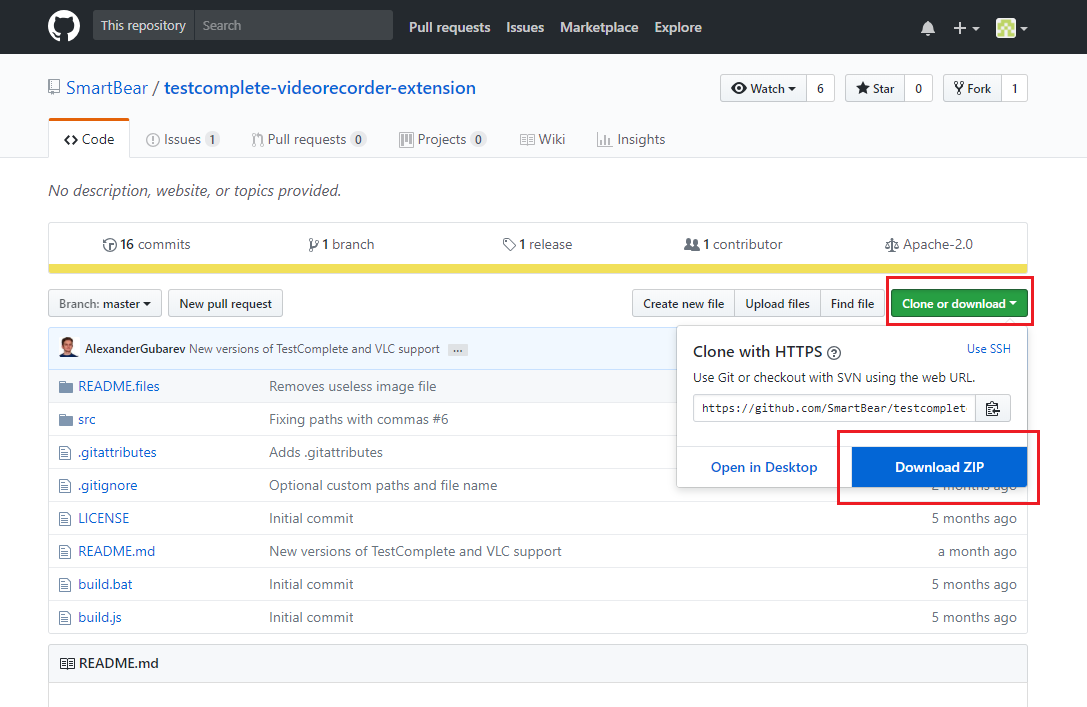The height and width of the screenshot is (707, 1087).
Task: View the 1 branch link
Action: click(x=341, y=245)
